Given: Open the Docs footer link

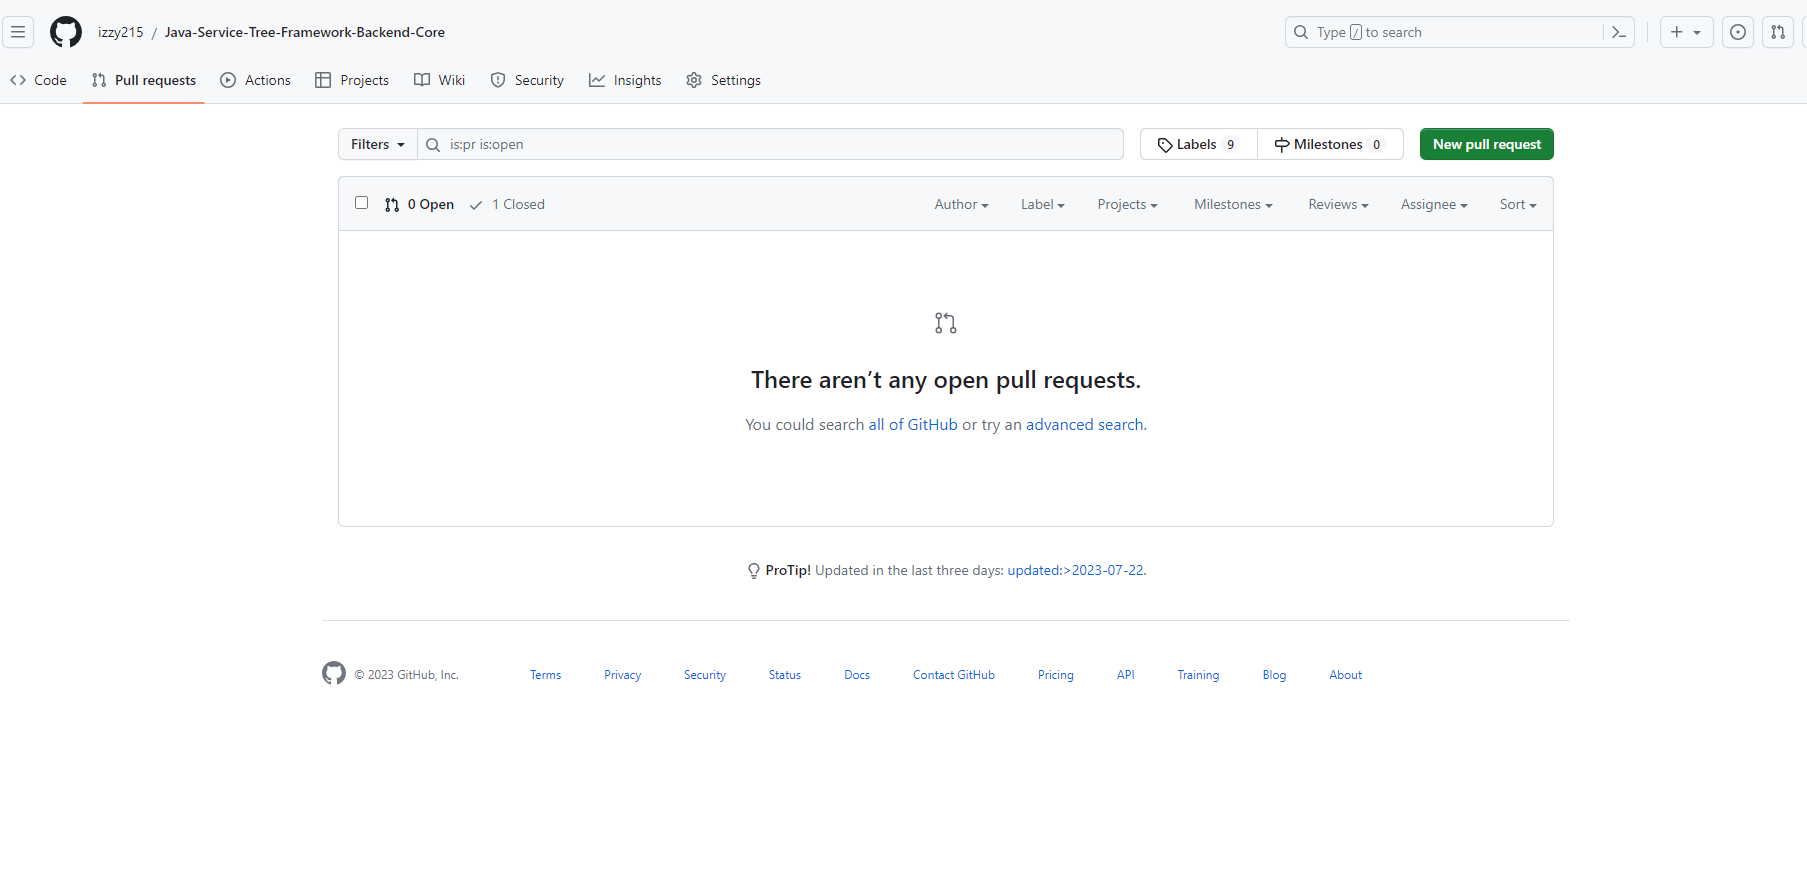Looking at the screenshot, I should 857,675.
